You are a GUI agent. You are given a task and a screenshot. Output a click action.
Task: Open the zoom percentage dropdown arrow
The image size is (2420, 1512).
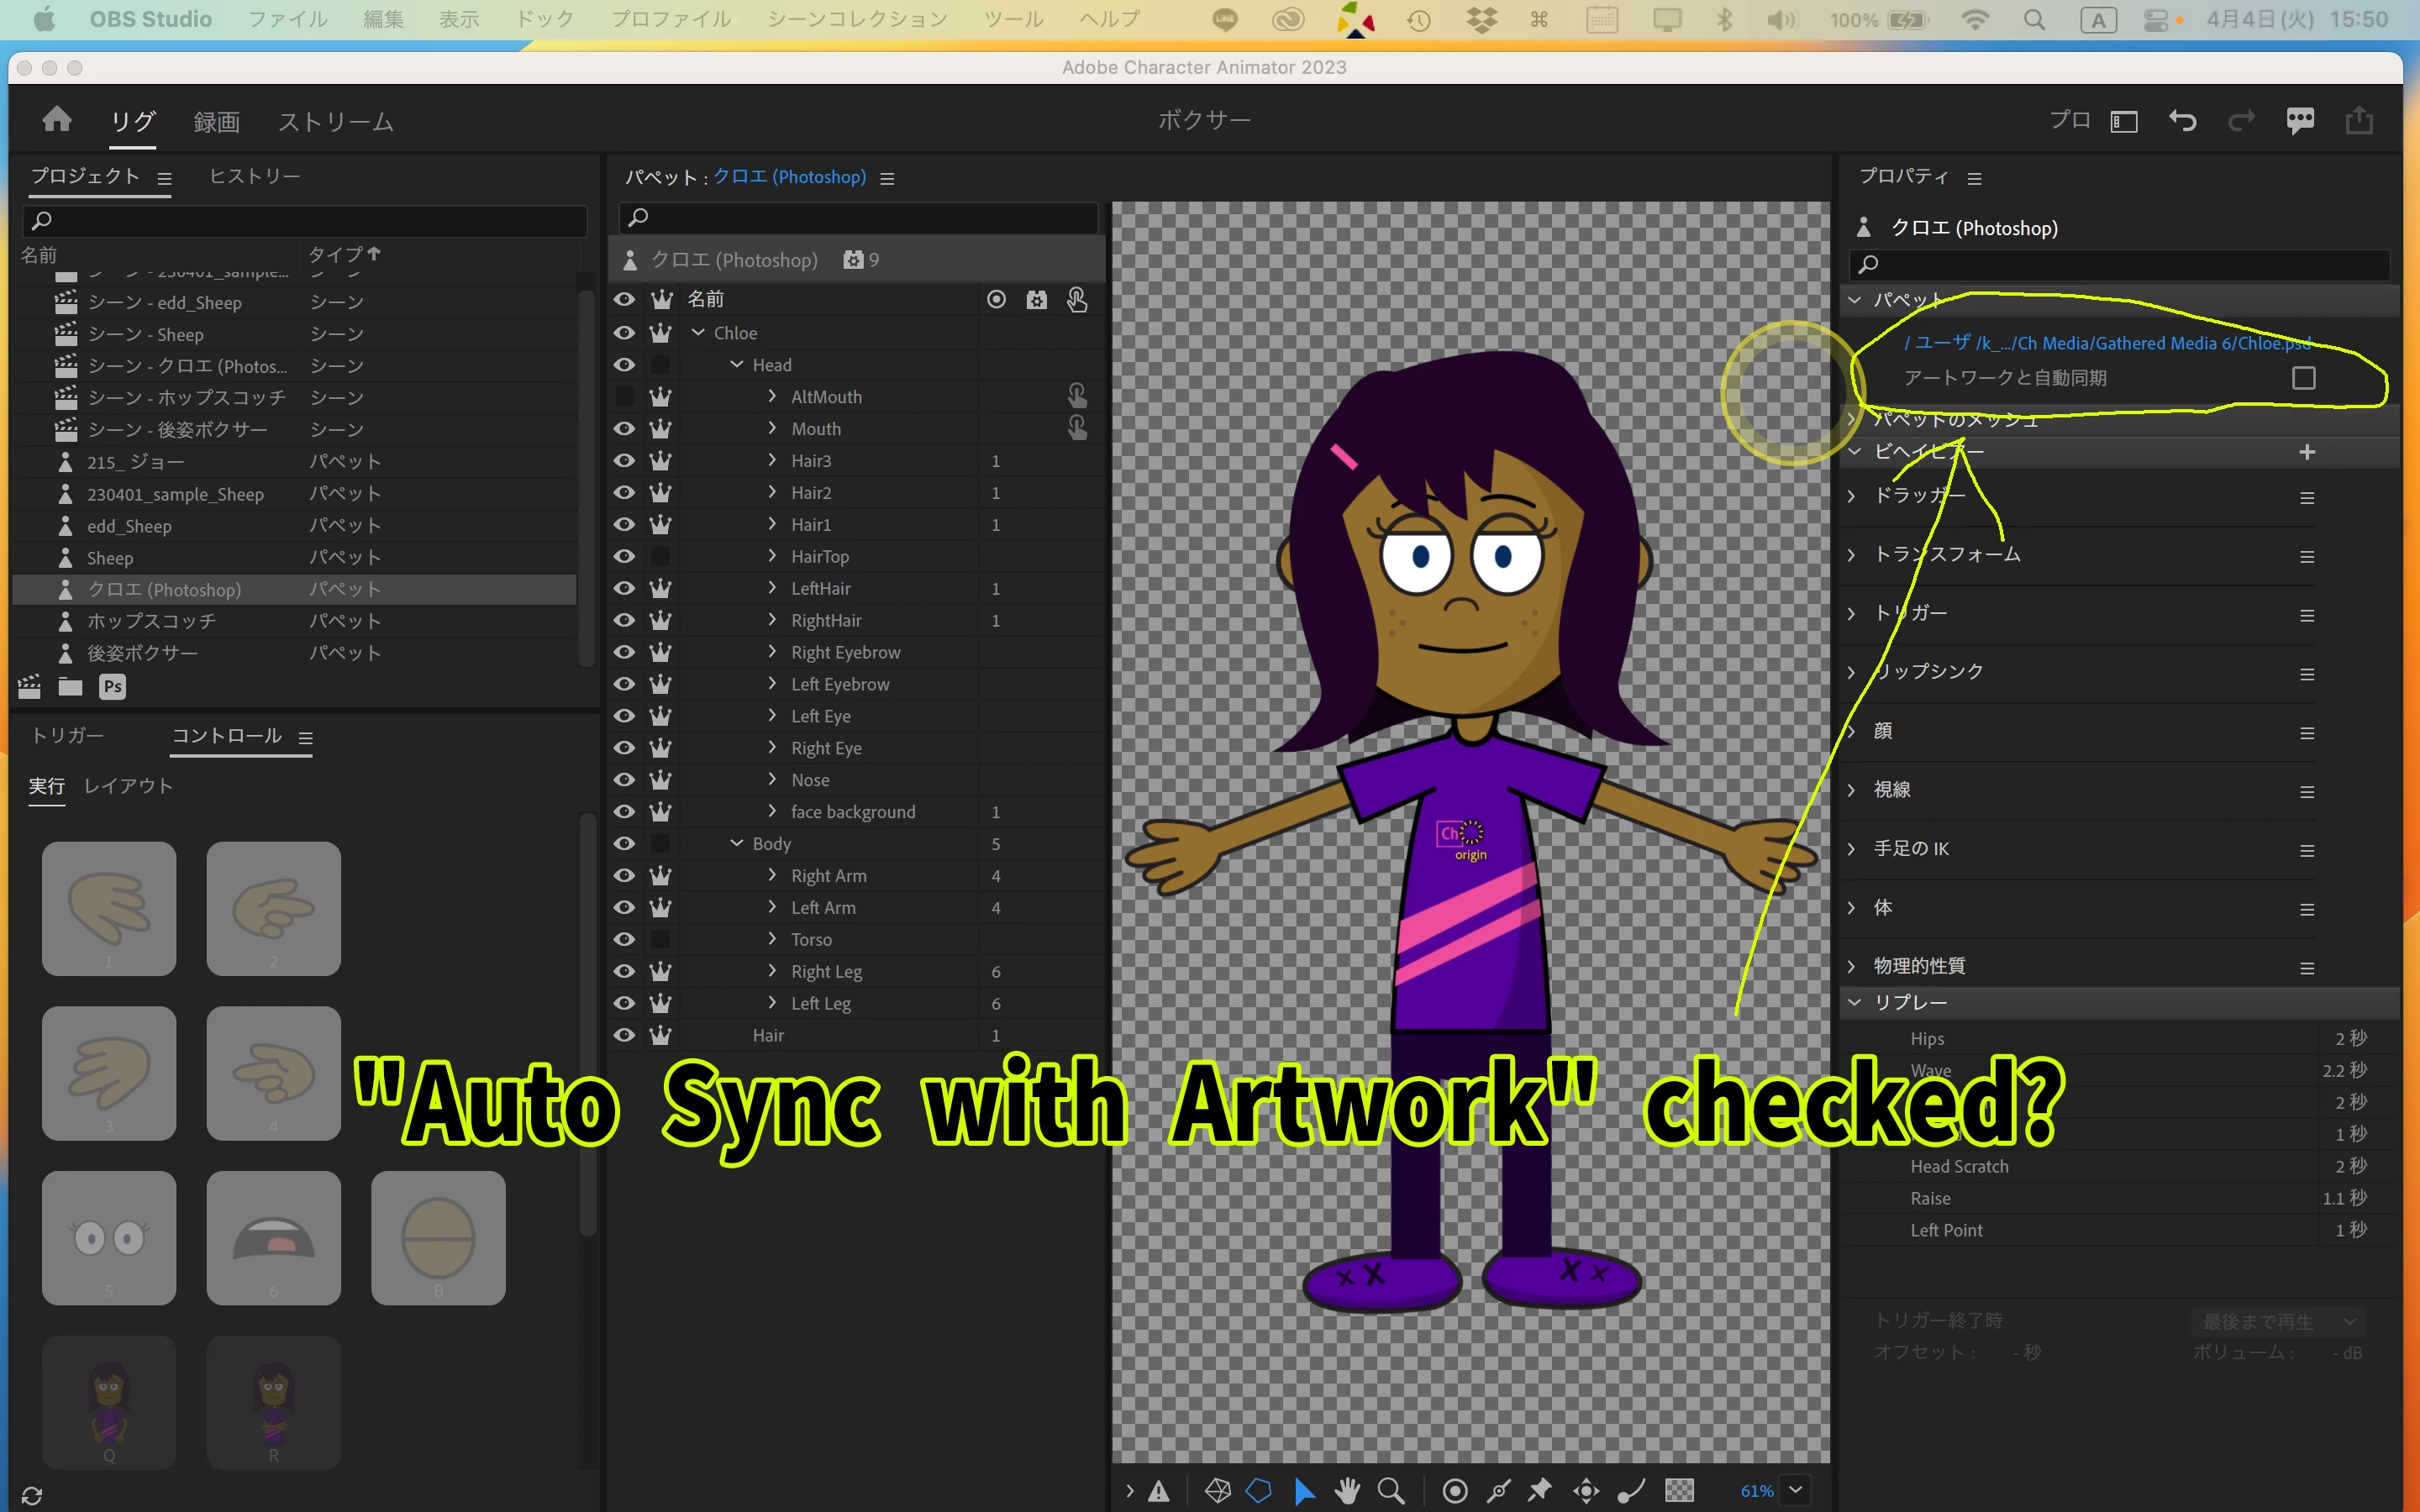pyautogui.click(x=1796, y=1490)
